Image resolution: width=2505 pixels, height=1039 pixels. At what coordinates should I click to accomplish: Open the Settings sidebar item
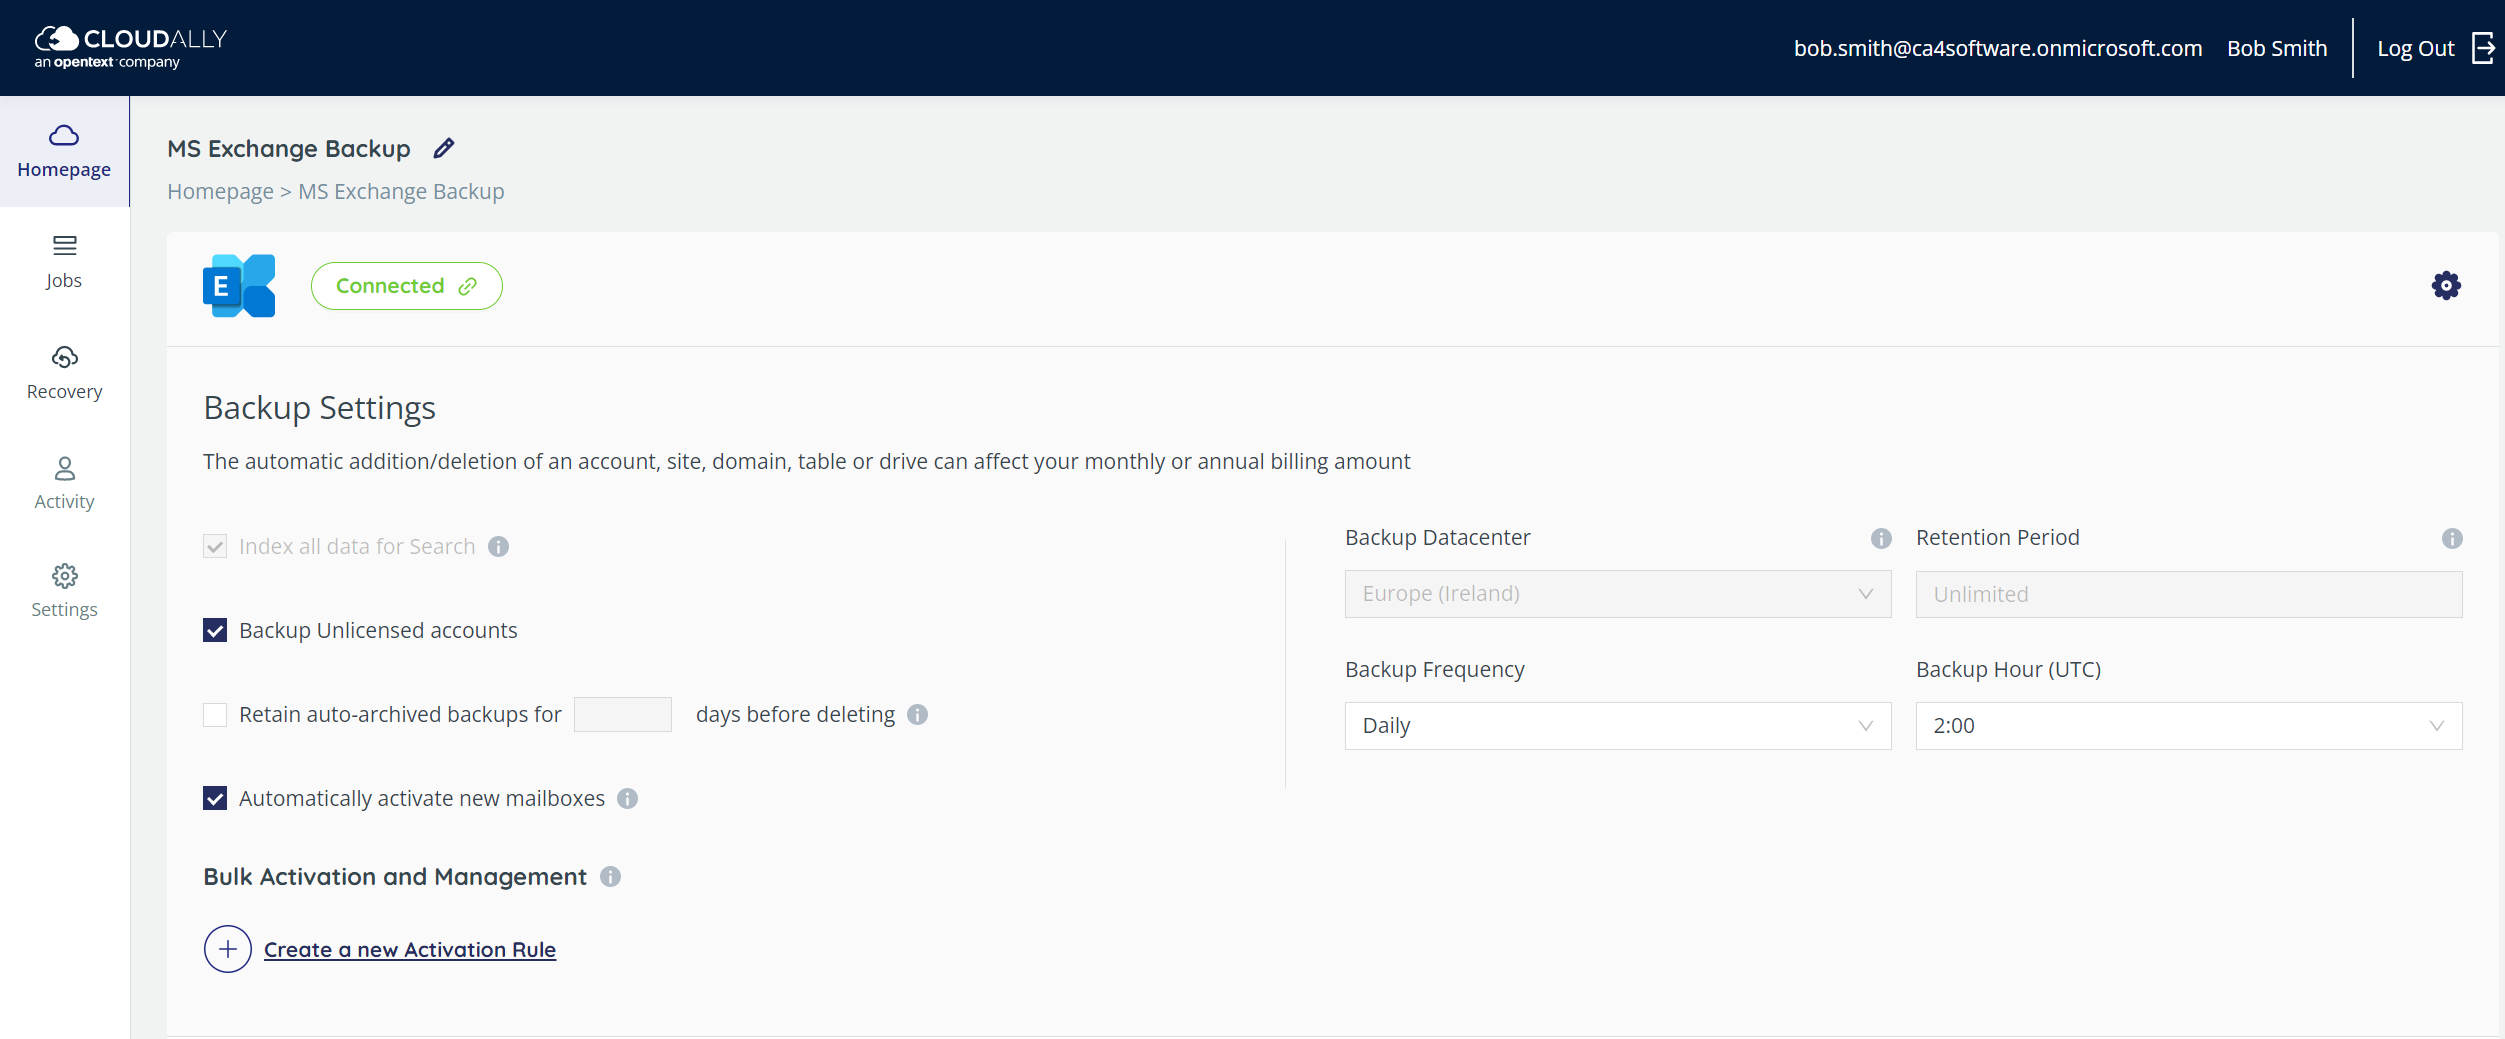coord(64,592)
